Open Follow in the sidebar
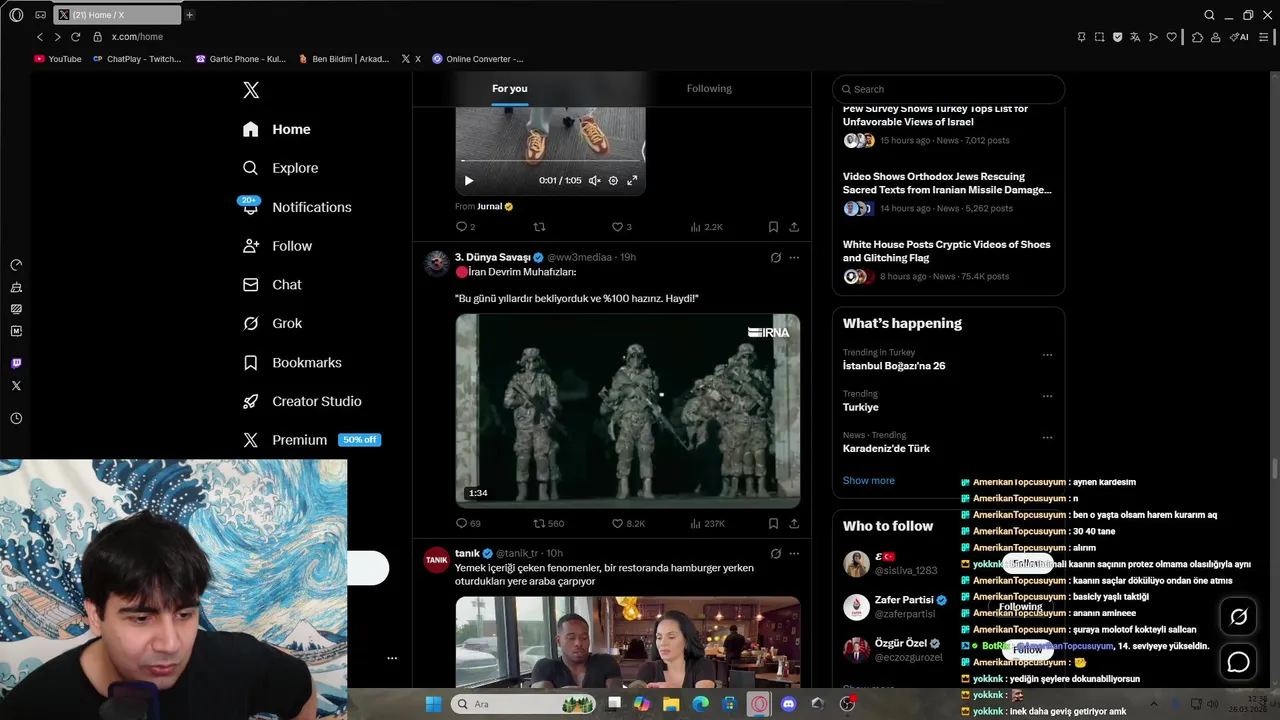Viewport: 1280px width, 720px height. click(x=277, y=246)
